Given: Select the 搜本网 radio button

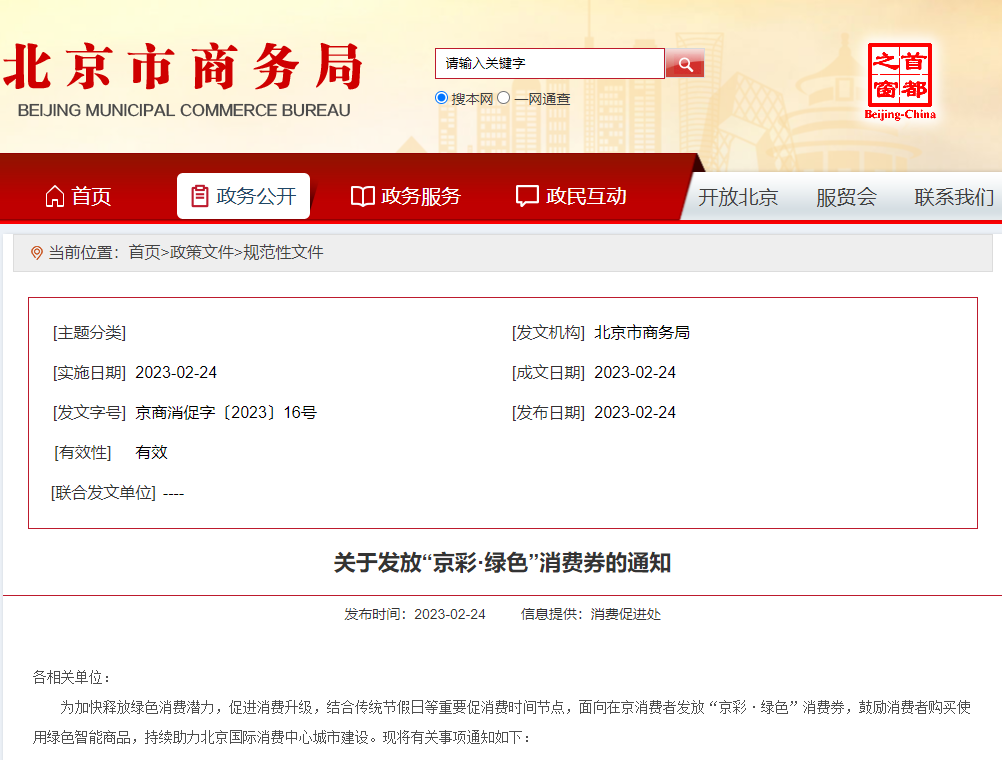Looking at the screenshot, I should 440,98.
